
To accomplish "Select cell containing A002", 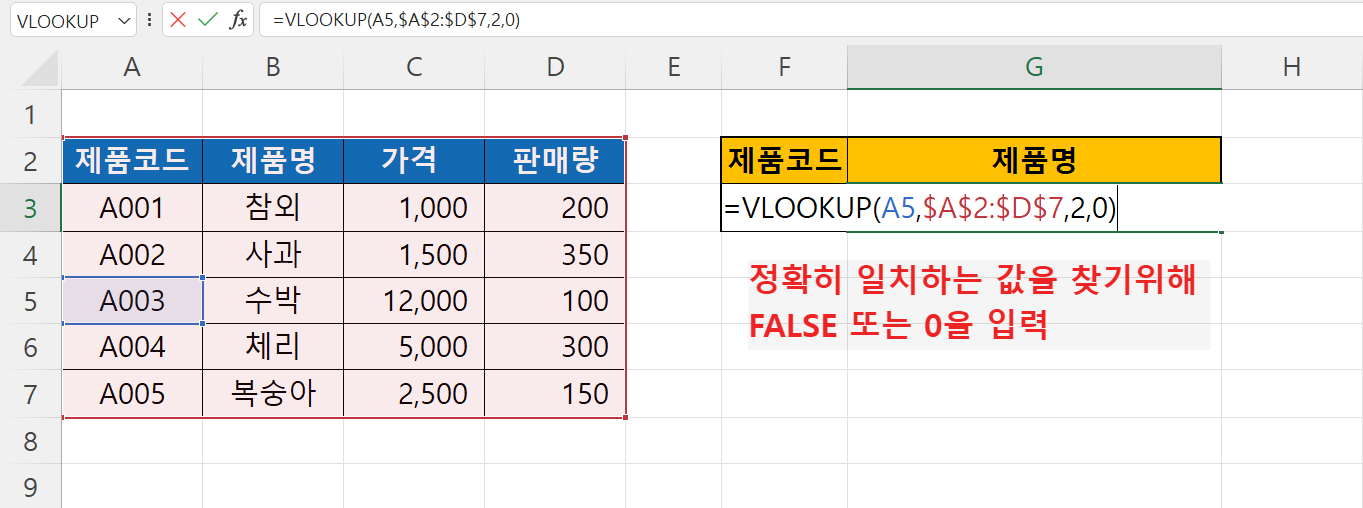I will click(x=132, y=255).
